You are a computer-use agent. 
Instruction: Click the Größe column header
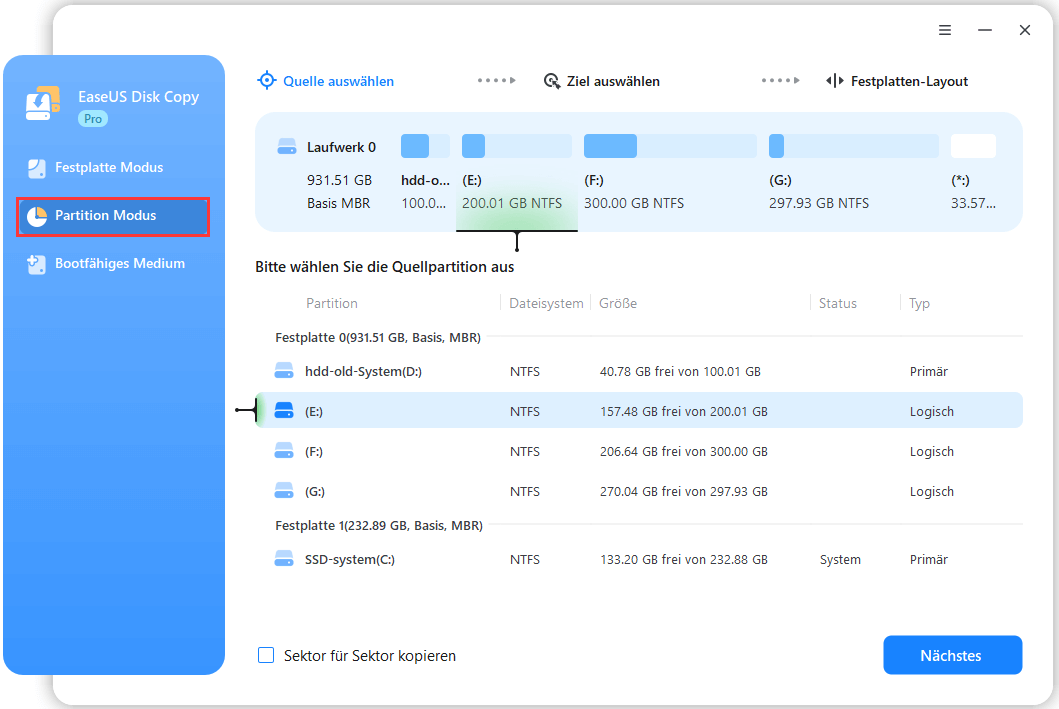pyautogui.click(x=618, y=303)
